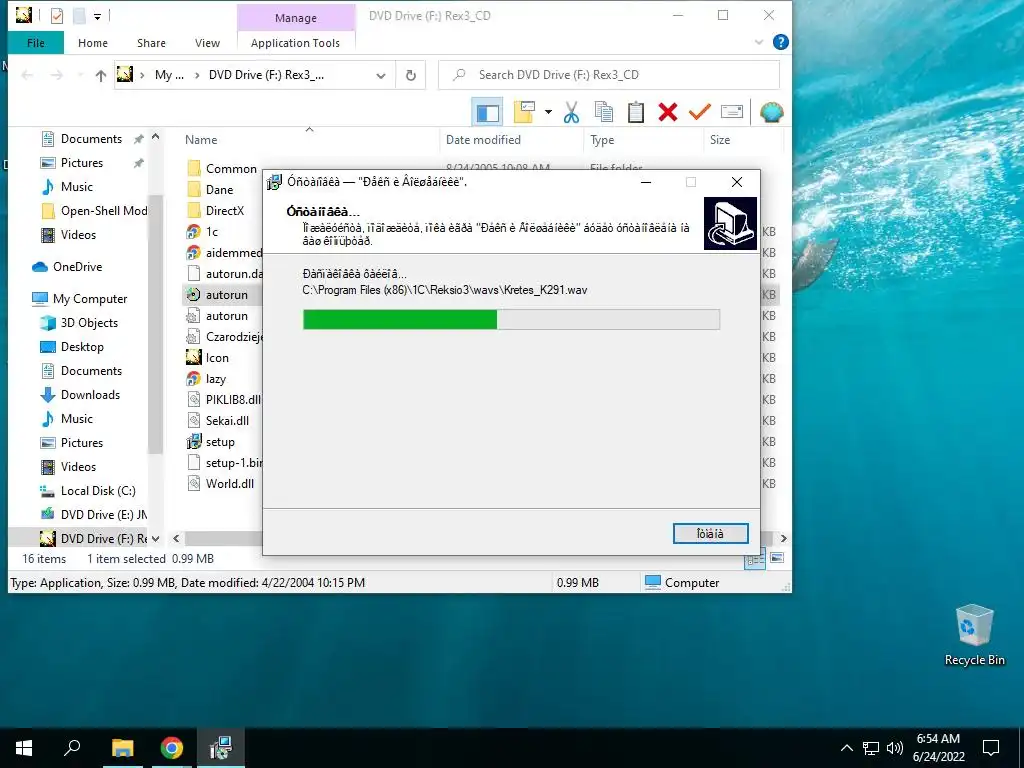Click the recent locations dropdown arrow
The width and height of the screenshot is (1024, 768).
(80, 76)
